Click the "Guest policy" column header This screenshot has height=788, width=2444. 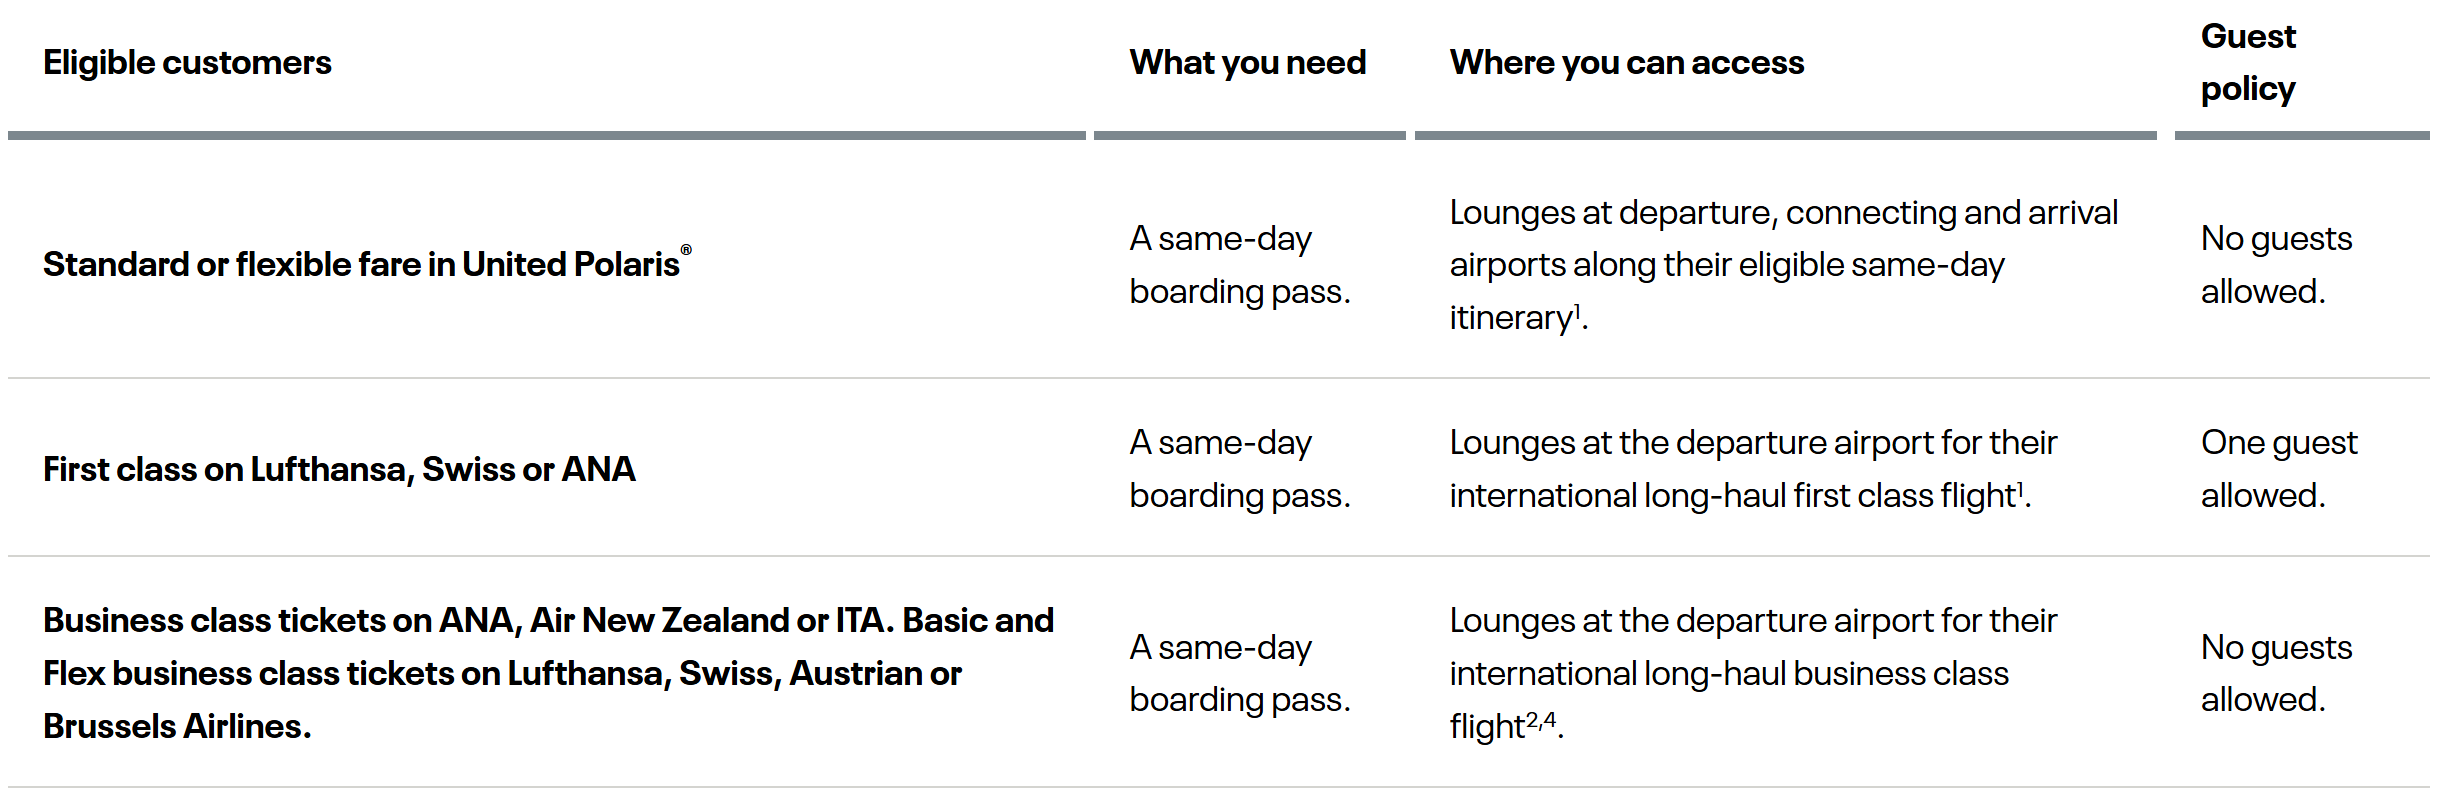[2248, 63]
